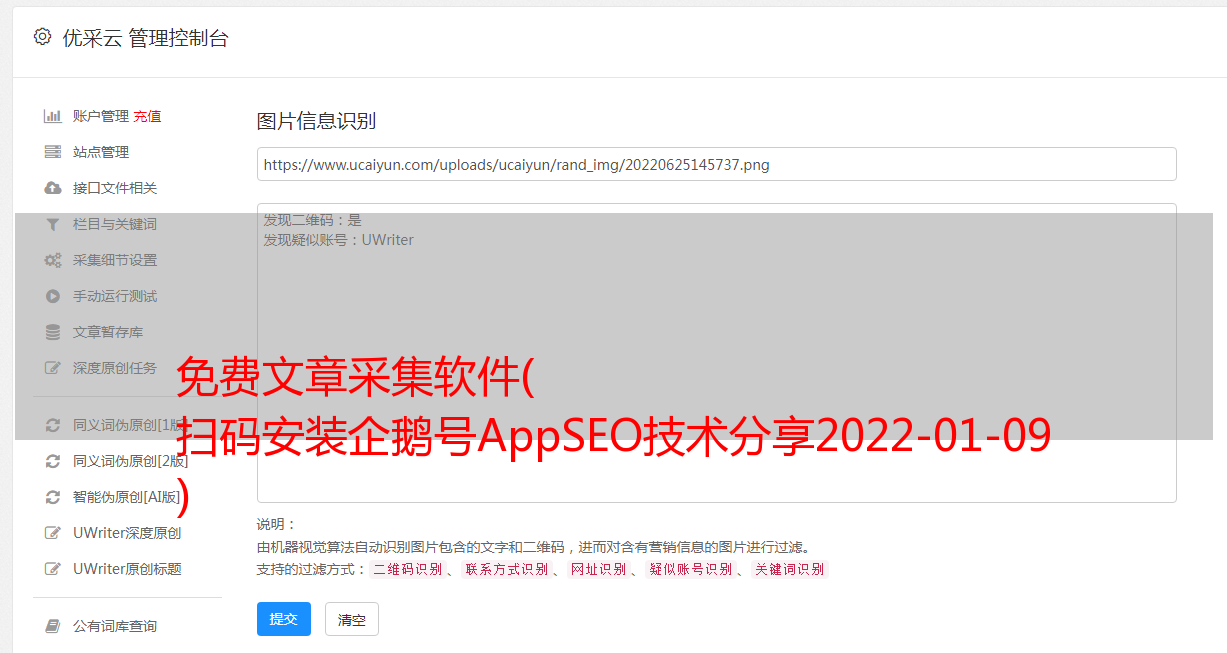The image size is (1227, 653).
Task: Select 智能伪原创[AI版]
Action: [x=127, y=497]
